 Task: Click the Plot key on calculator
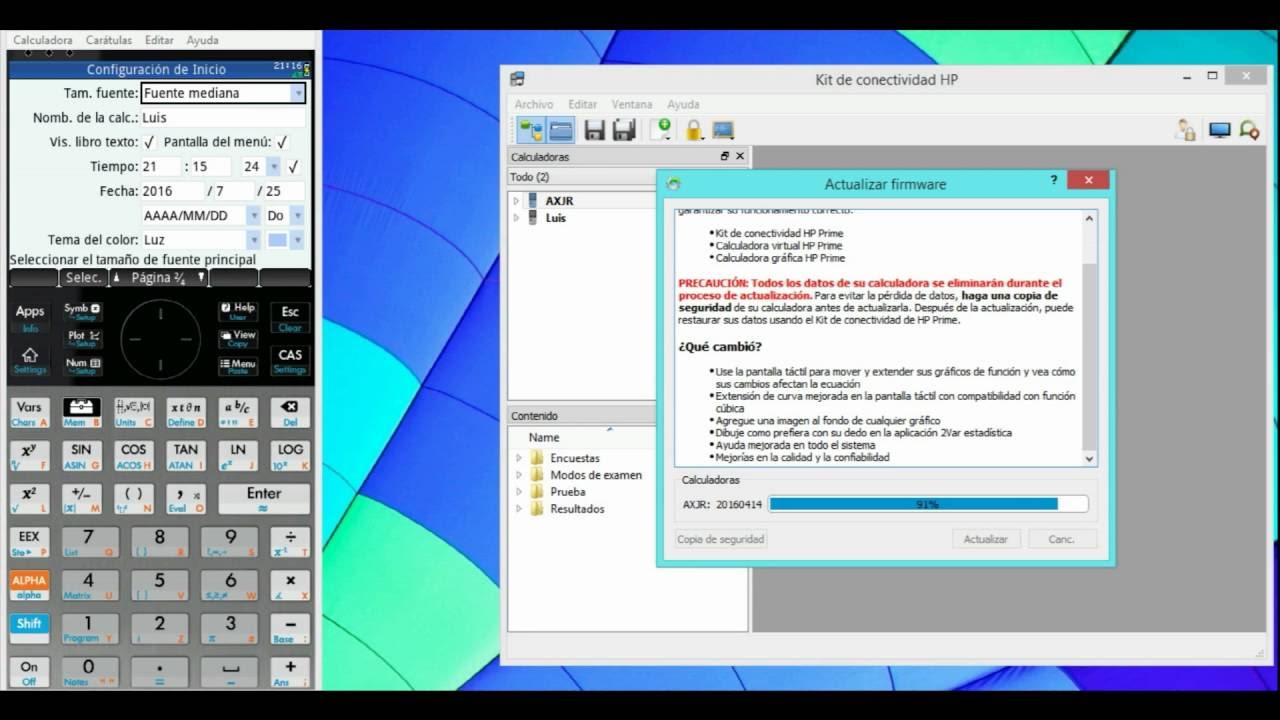click(x=82, y=338)
